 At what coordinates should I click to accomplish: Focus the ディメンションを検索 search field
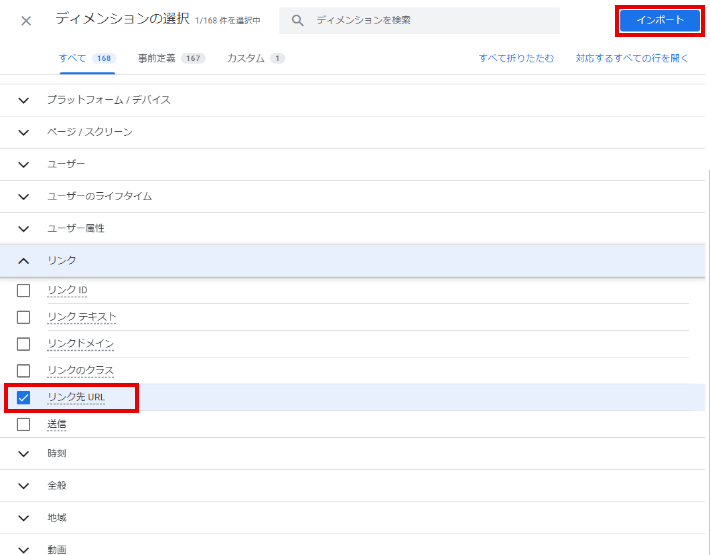click(419, 20)
